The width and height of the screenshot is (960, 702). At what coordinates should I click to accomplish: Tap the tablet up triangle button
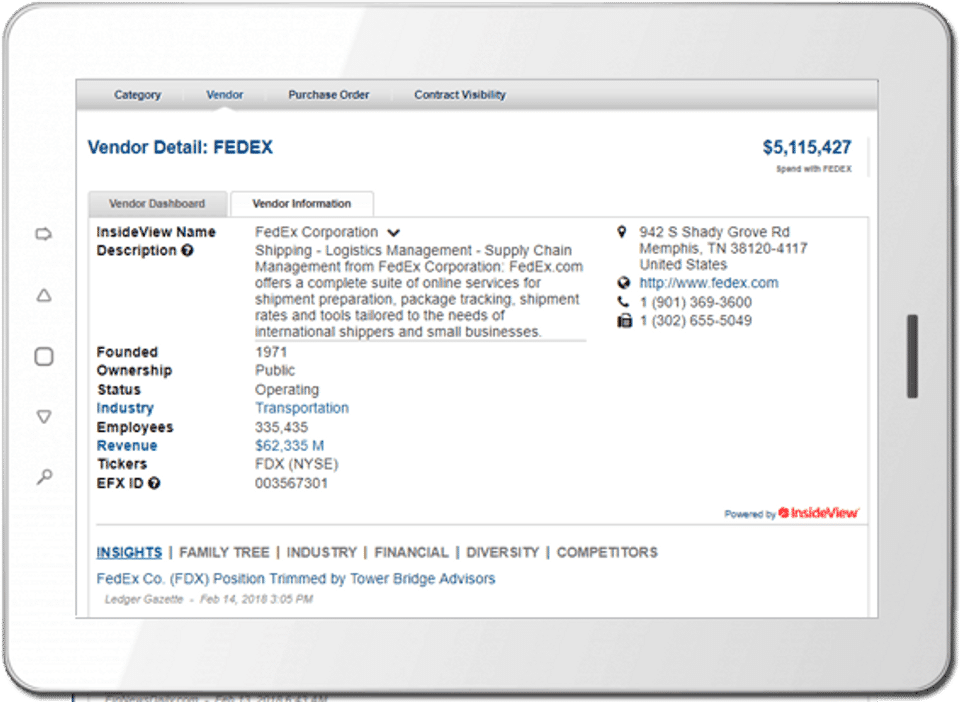point(43,296)
